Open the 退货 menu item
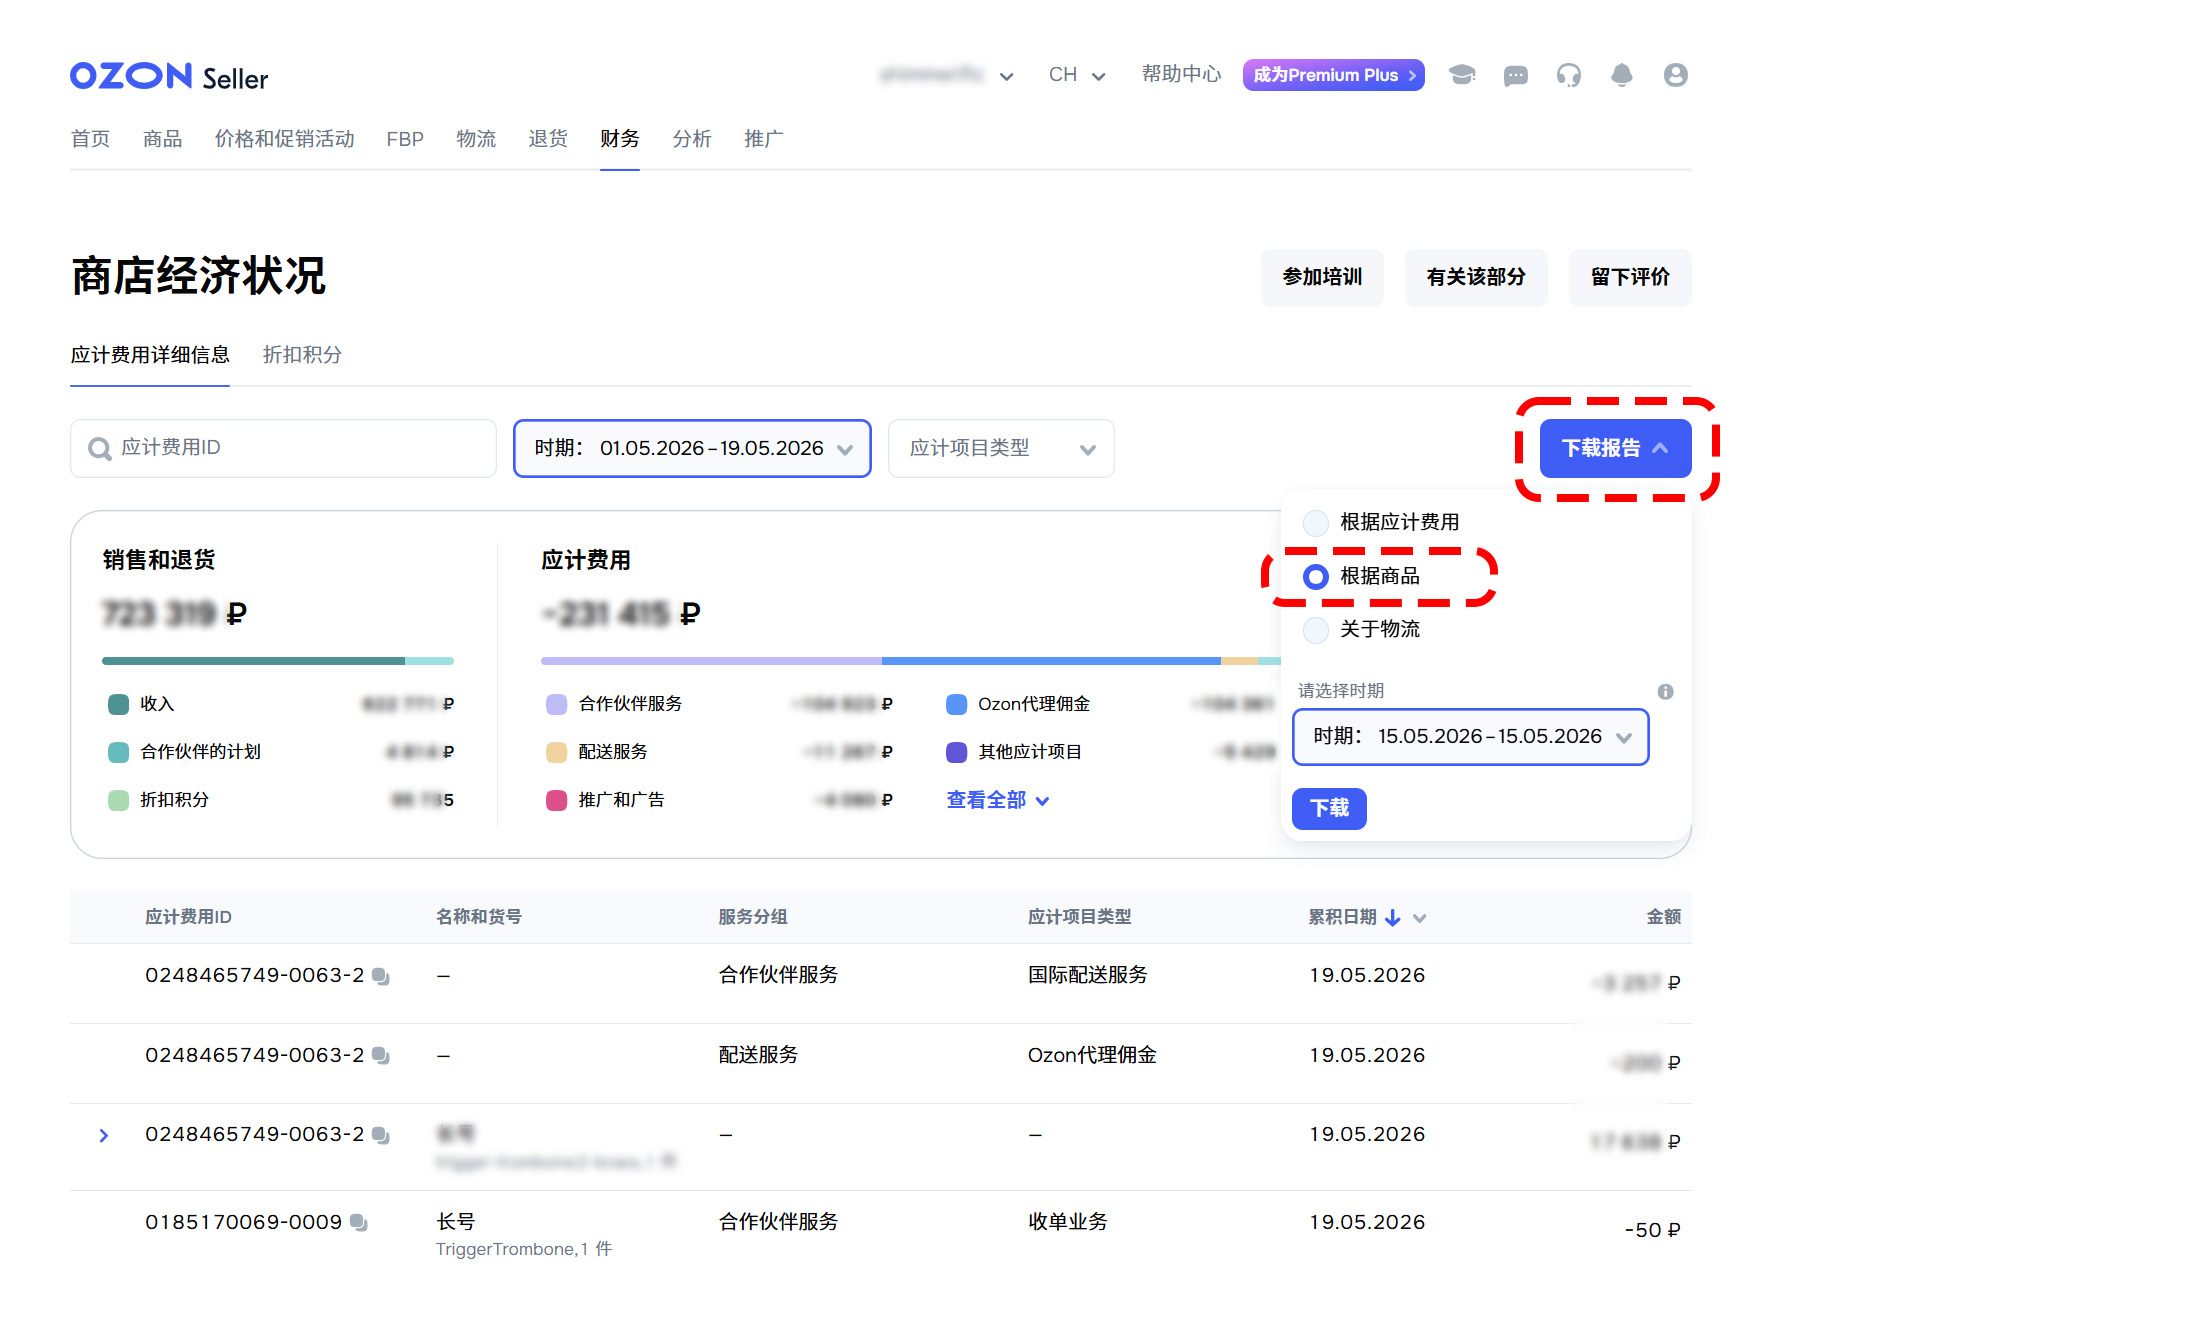The width and height of the screenshot is (2203, 1333). tap(548, 139)
